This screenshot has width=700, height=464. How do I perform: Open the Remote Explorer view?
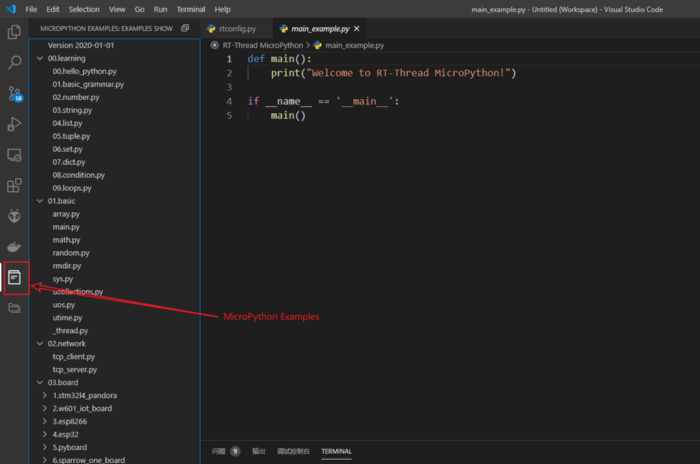tap(14, 155)
